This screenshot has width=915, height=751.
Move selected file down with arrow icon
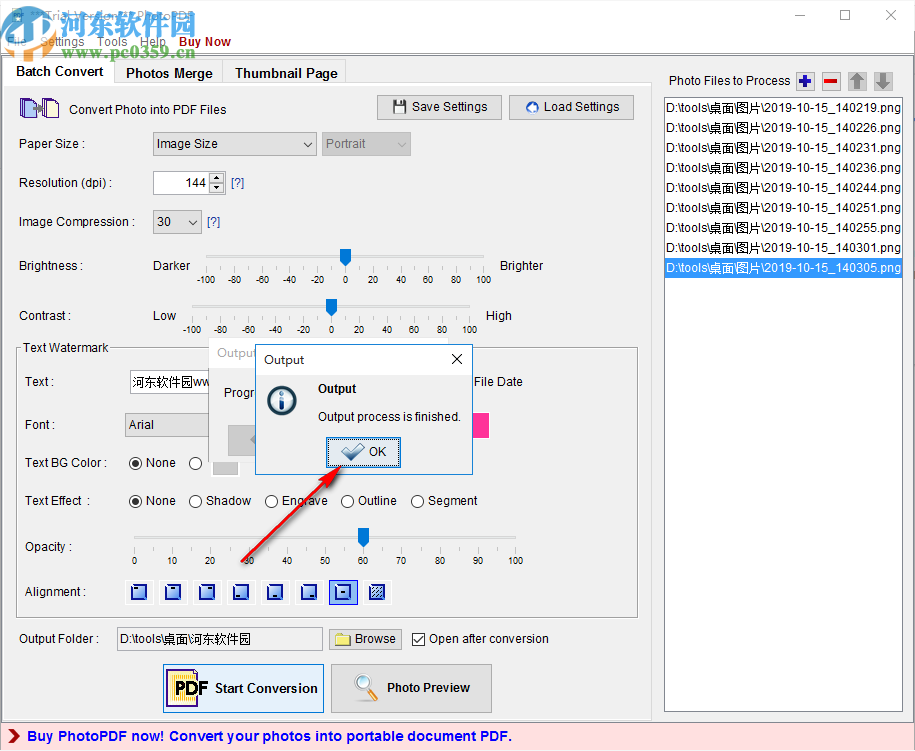[883, 81]
